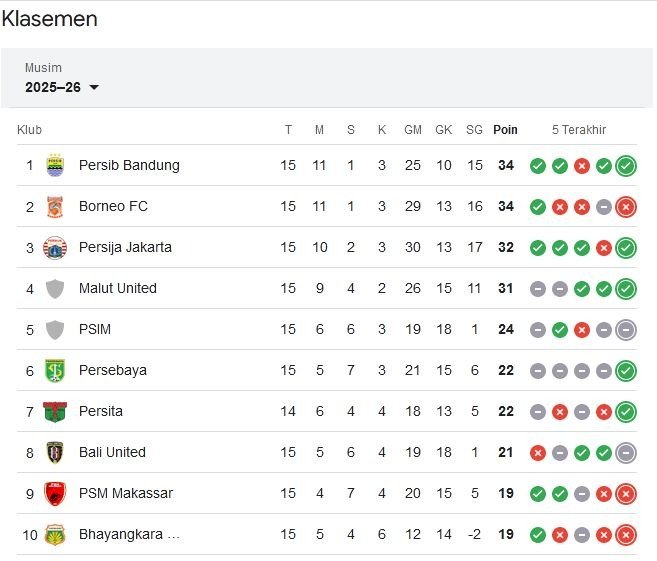Click the Poin column header
The image size is (657, 561).
click(x=505, y=130)
